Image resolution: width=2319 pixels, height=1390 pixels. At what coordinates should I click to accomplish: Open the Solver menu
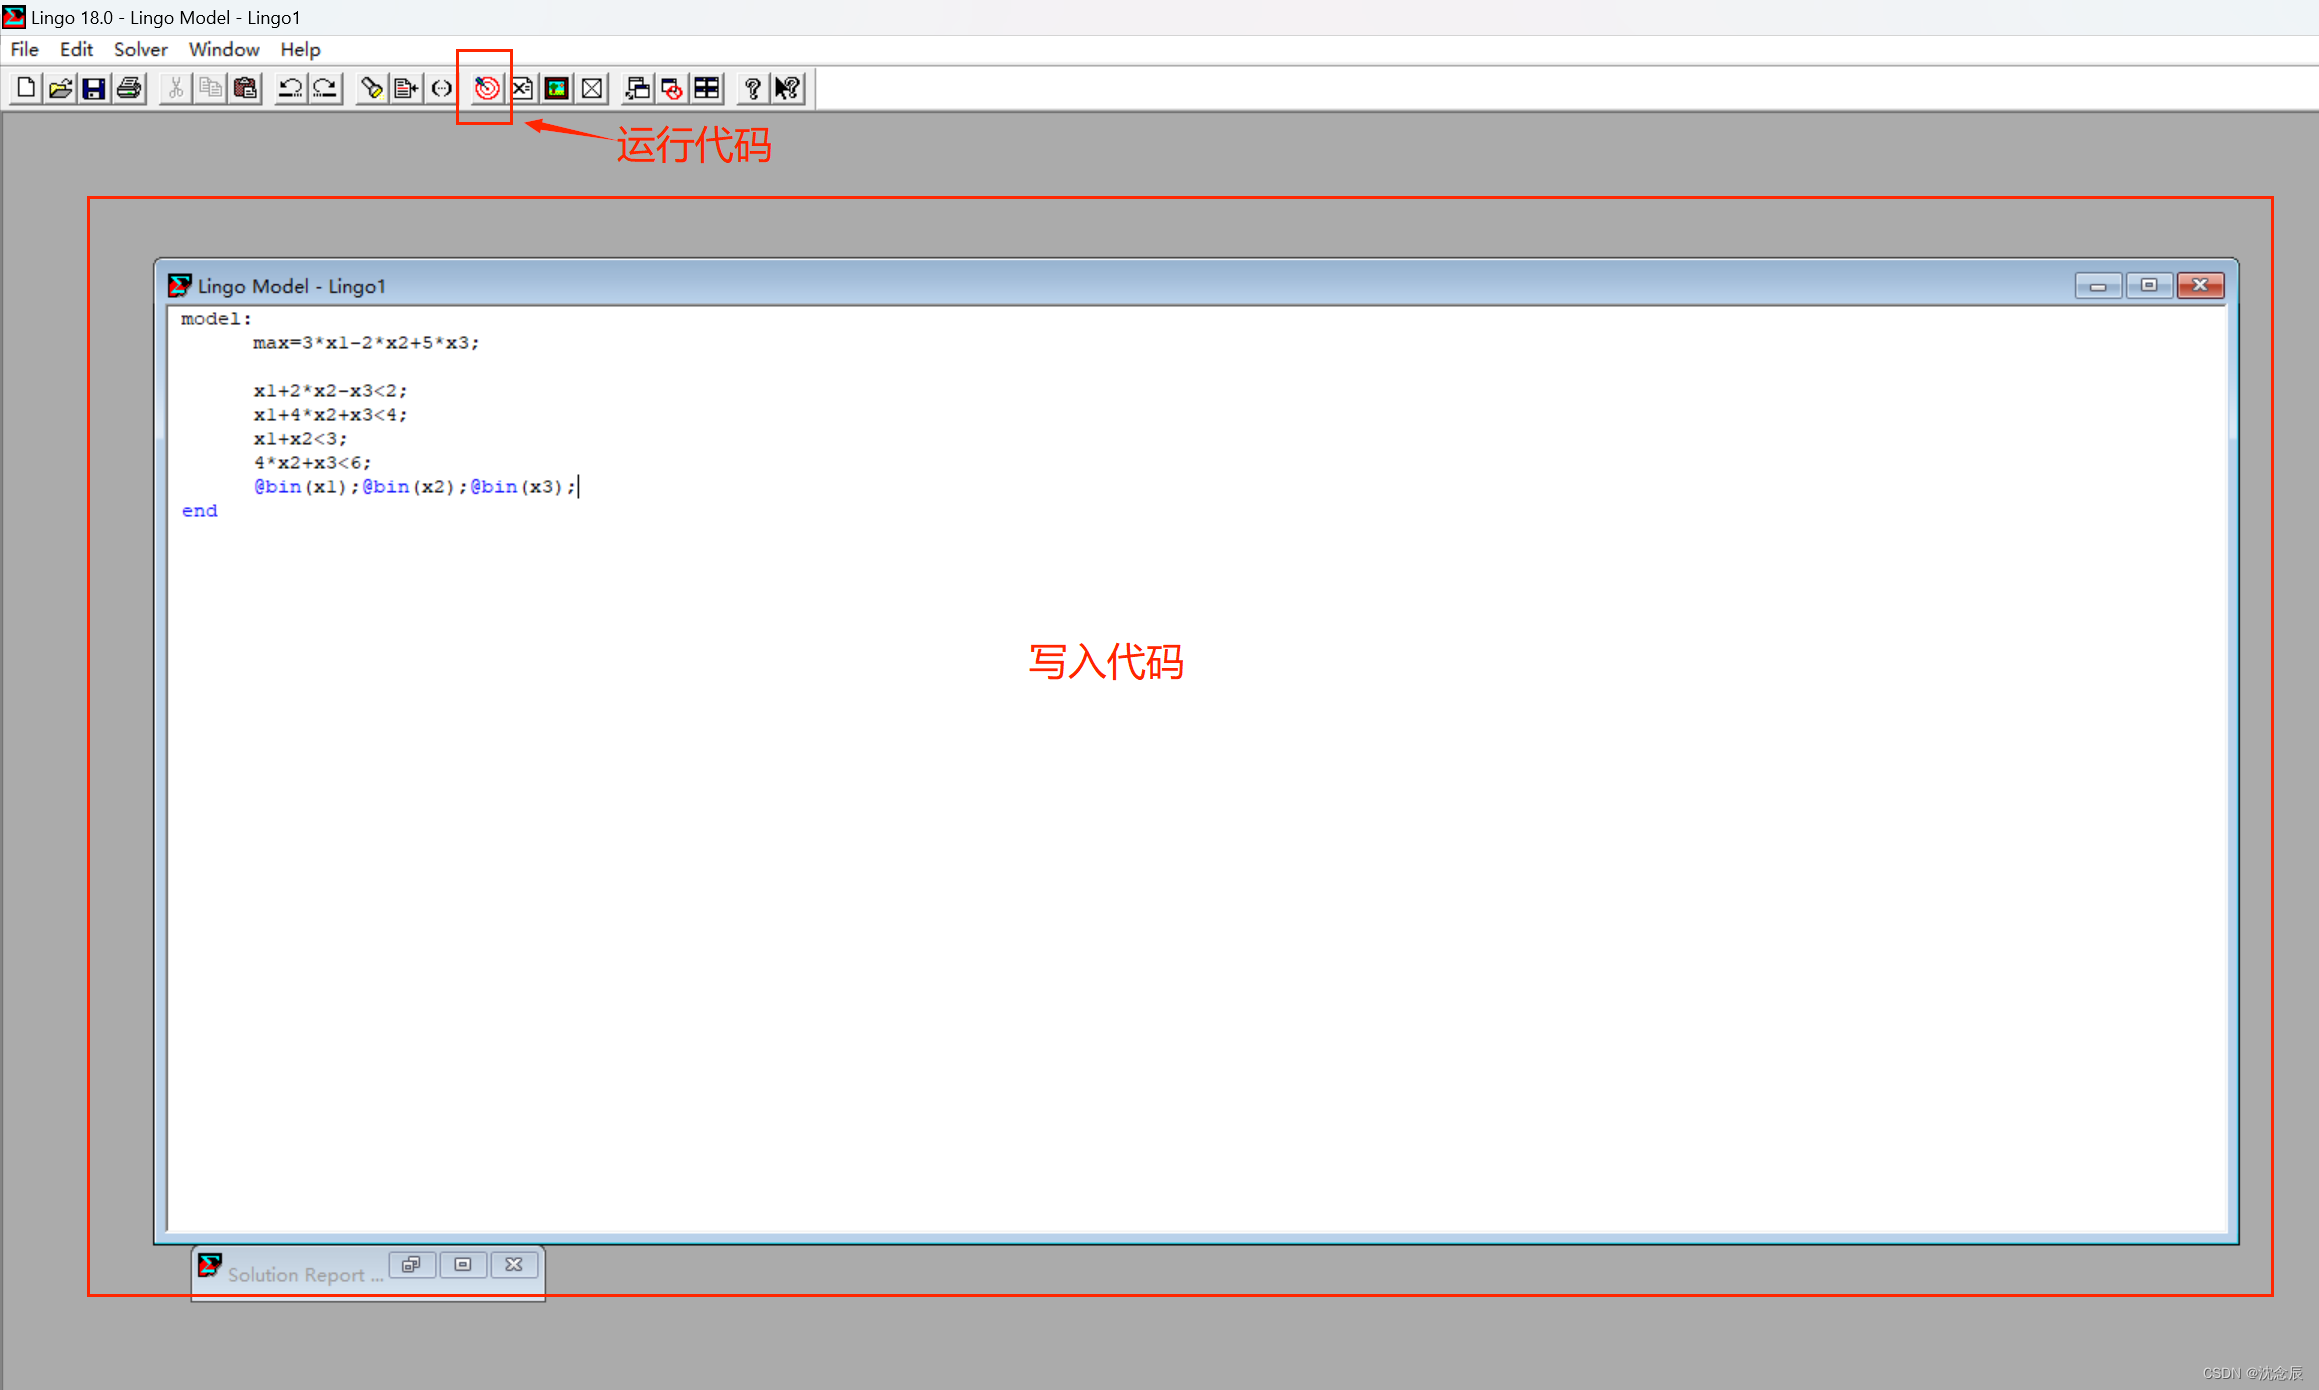pyautogui.click(x=140, y=49)
